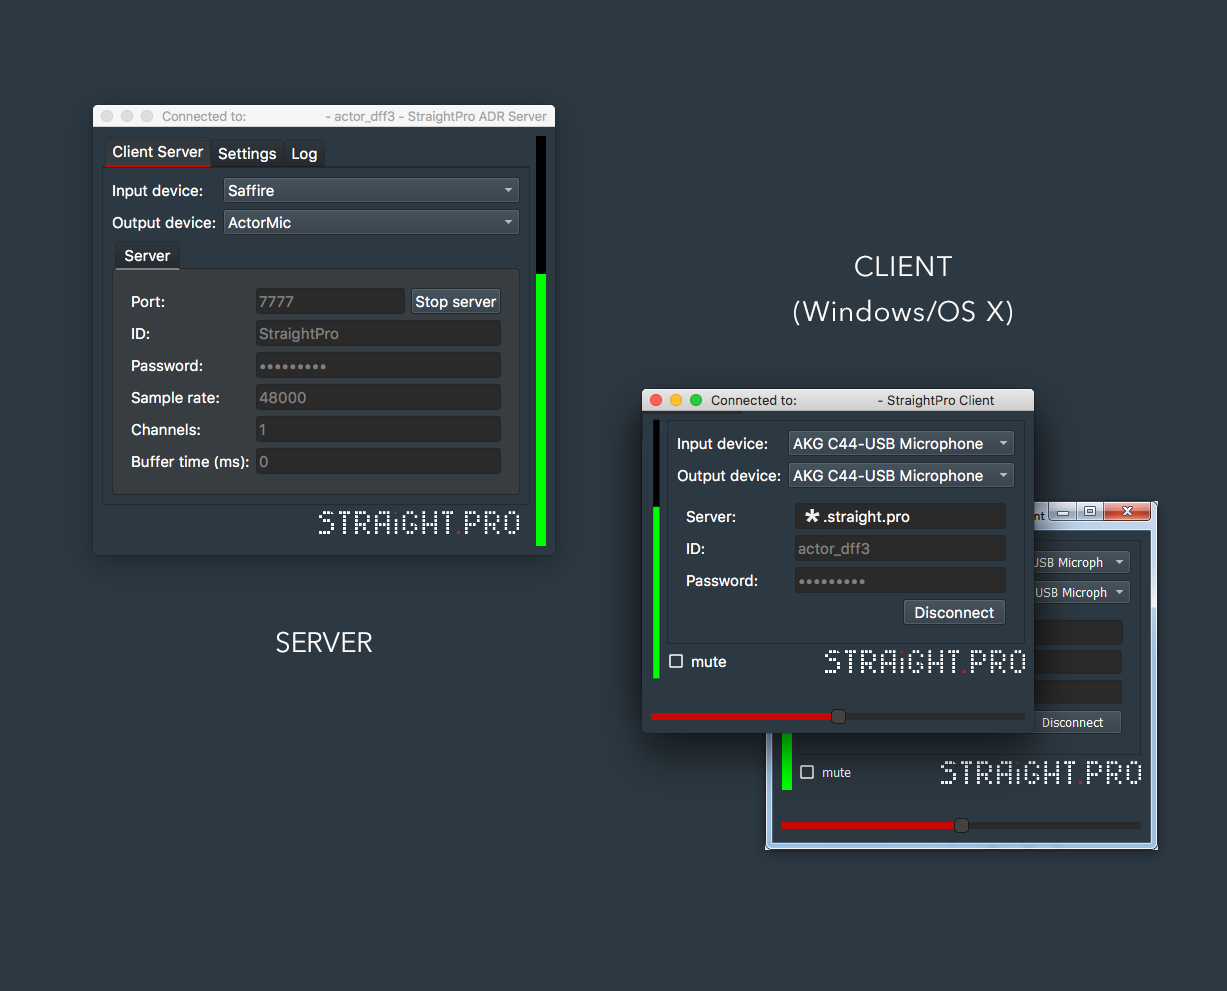The width and height of the screenshot is (1227, 991).
Task: Focus the Channels field in server window
Action: click(378, 429)
